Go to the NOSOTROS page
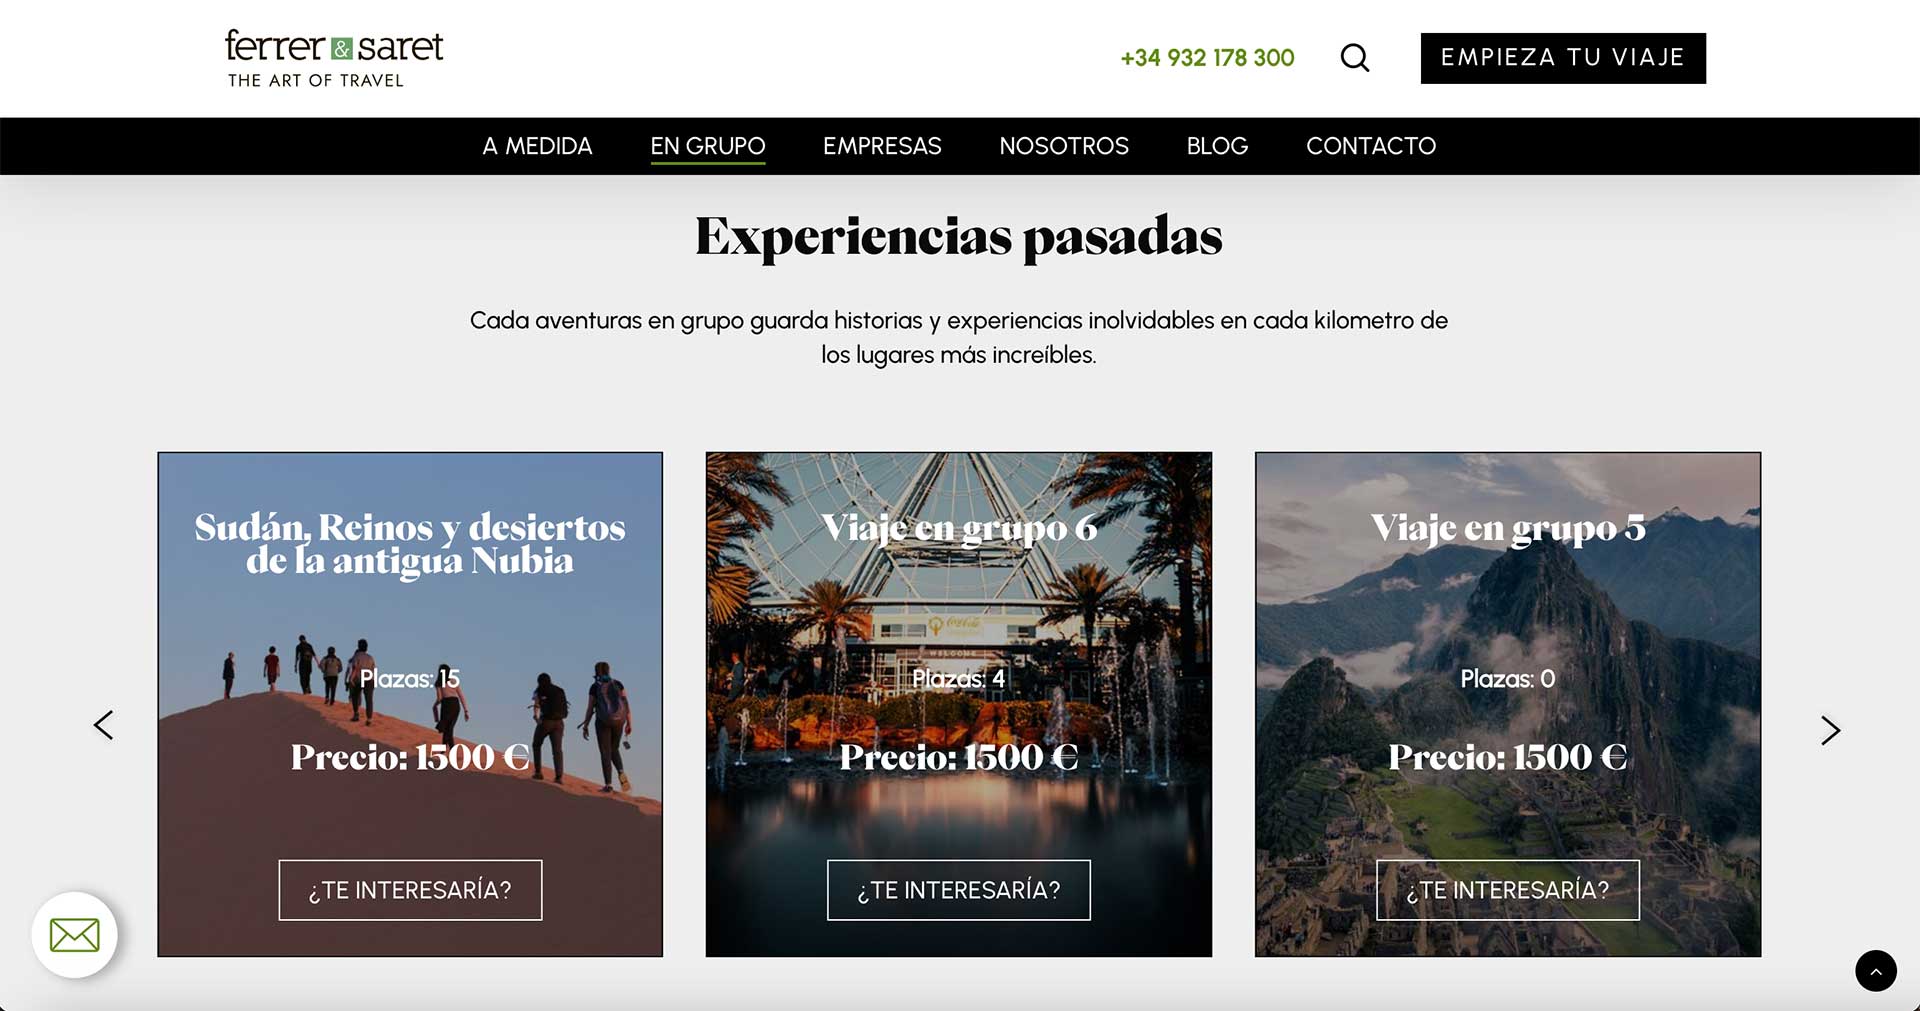The height and width of the screenshot is (1011, 1920). pos(1064,146)
